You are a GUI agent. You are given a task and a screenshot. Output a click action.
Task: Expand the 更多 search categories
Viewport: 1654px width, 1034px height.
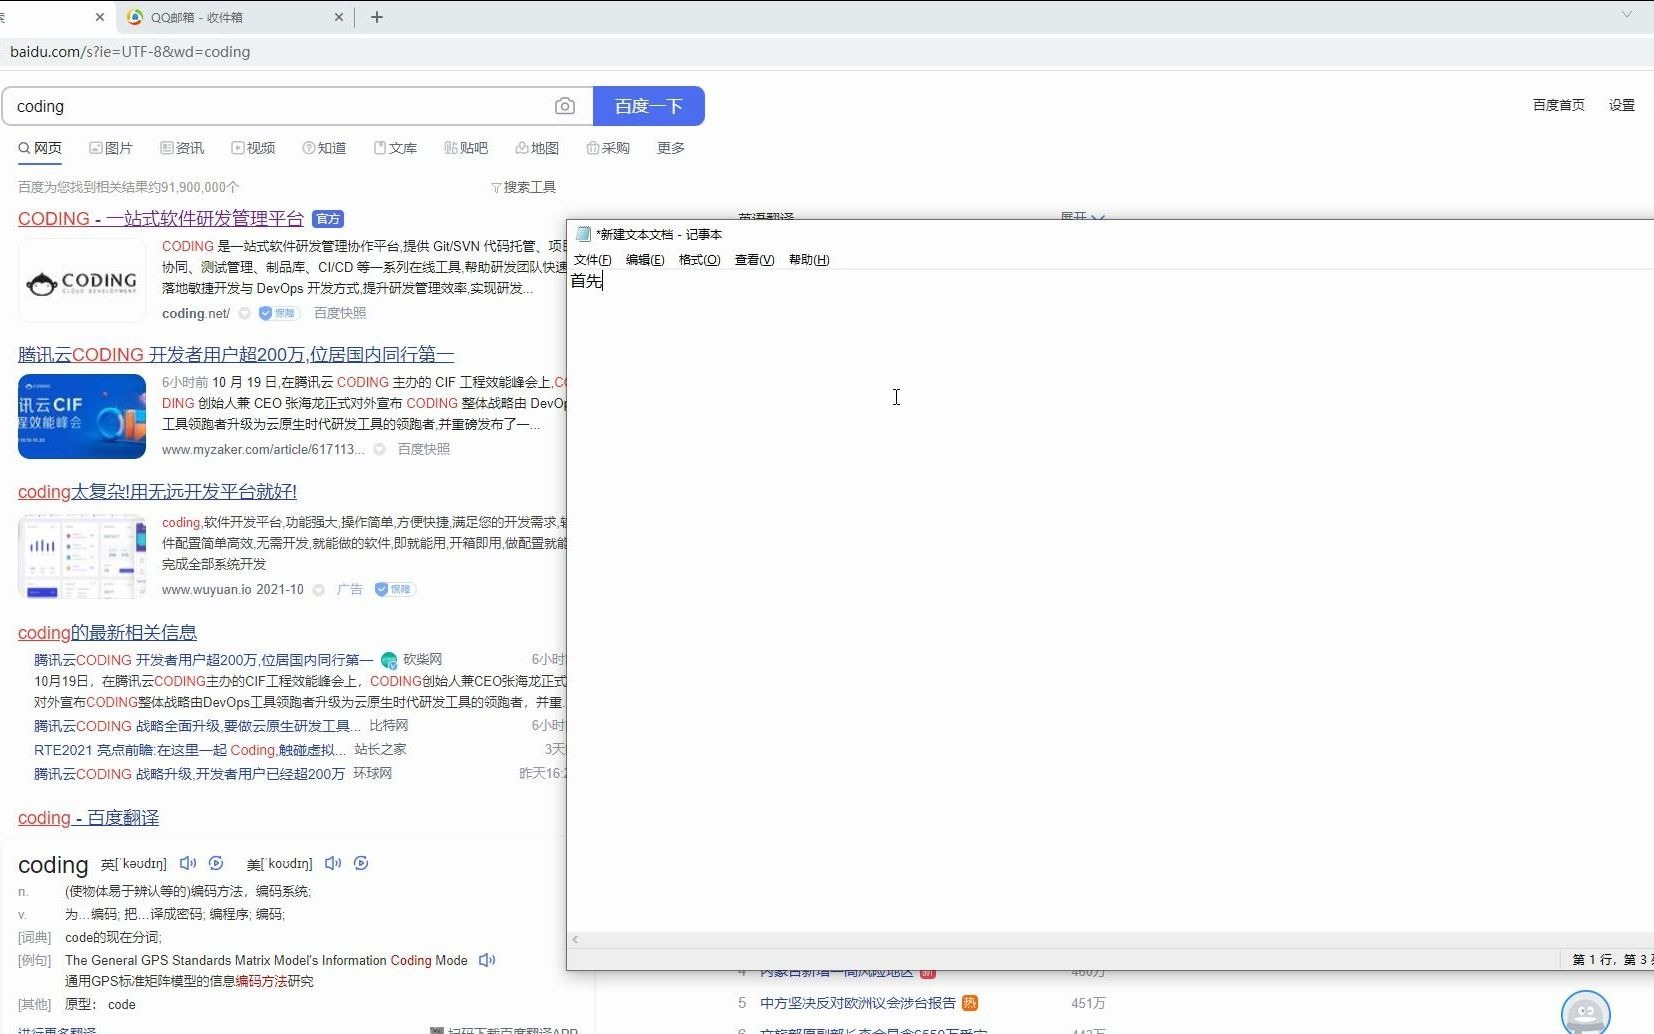click(x=671, y=148)
